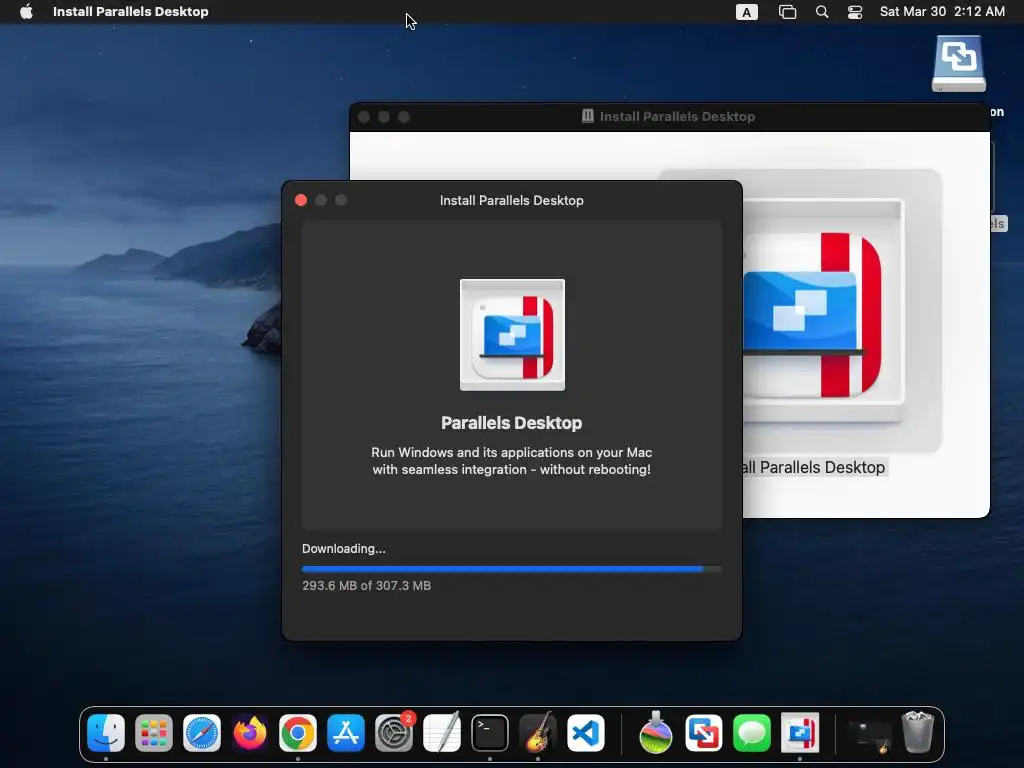Open the Stage Manager windows icon
The image size is (1024, 768).
788,12
